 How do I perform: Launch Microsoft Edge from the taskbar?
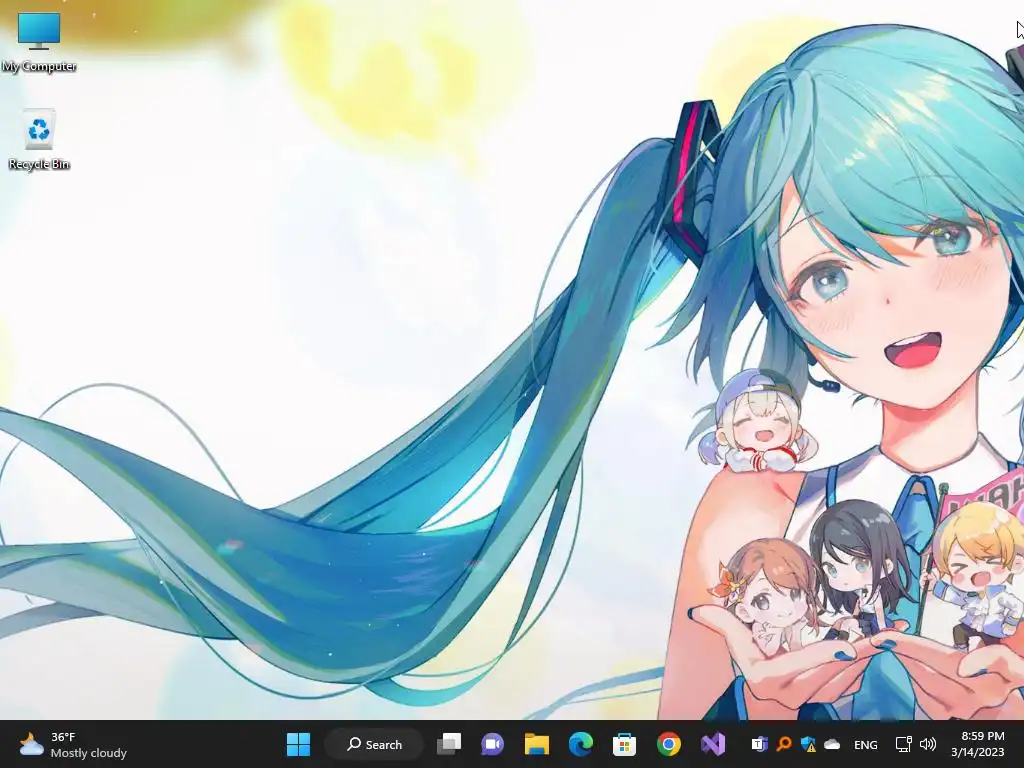coord(581,744)
